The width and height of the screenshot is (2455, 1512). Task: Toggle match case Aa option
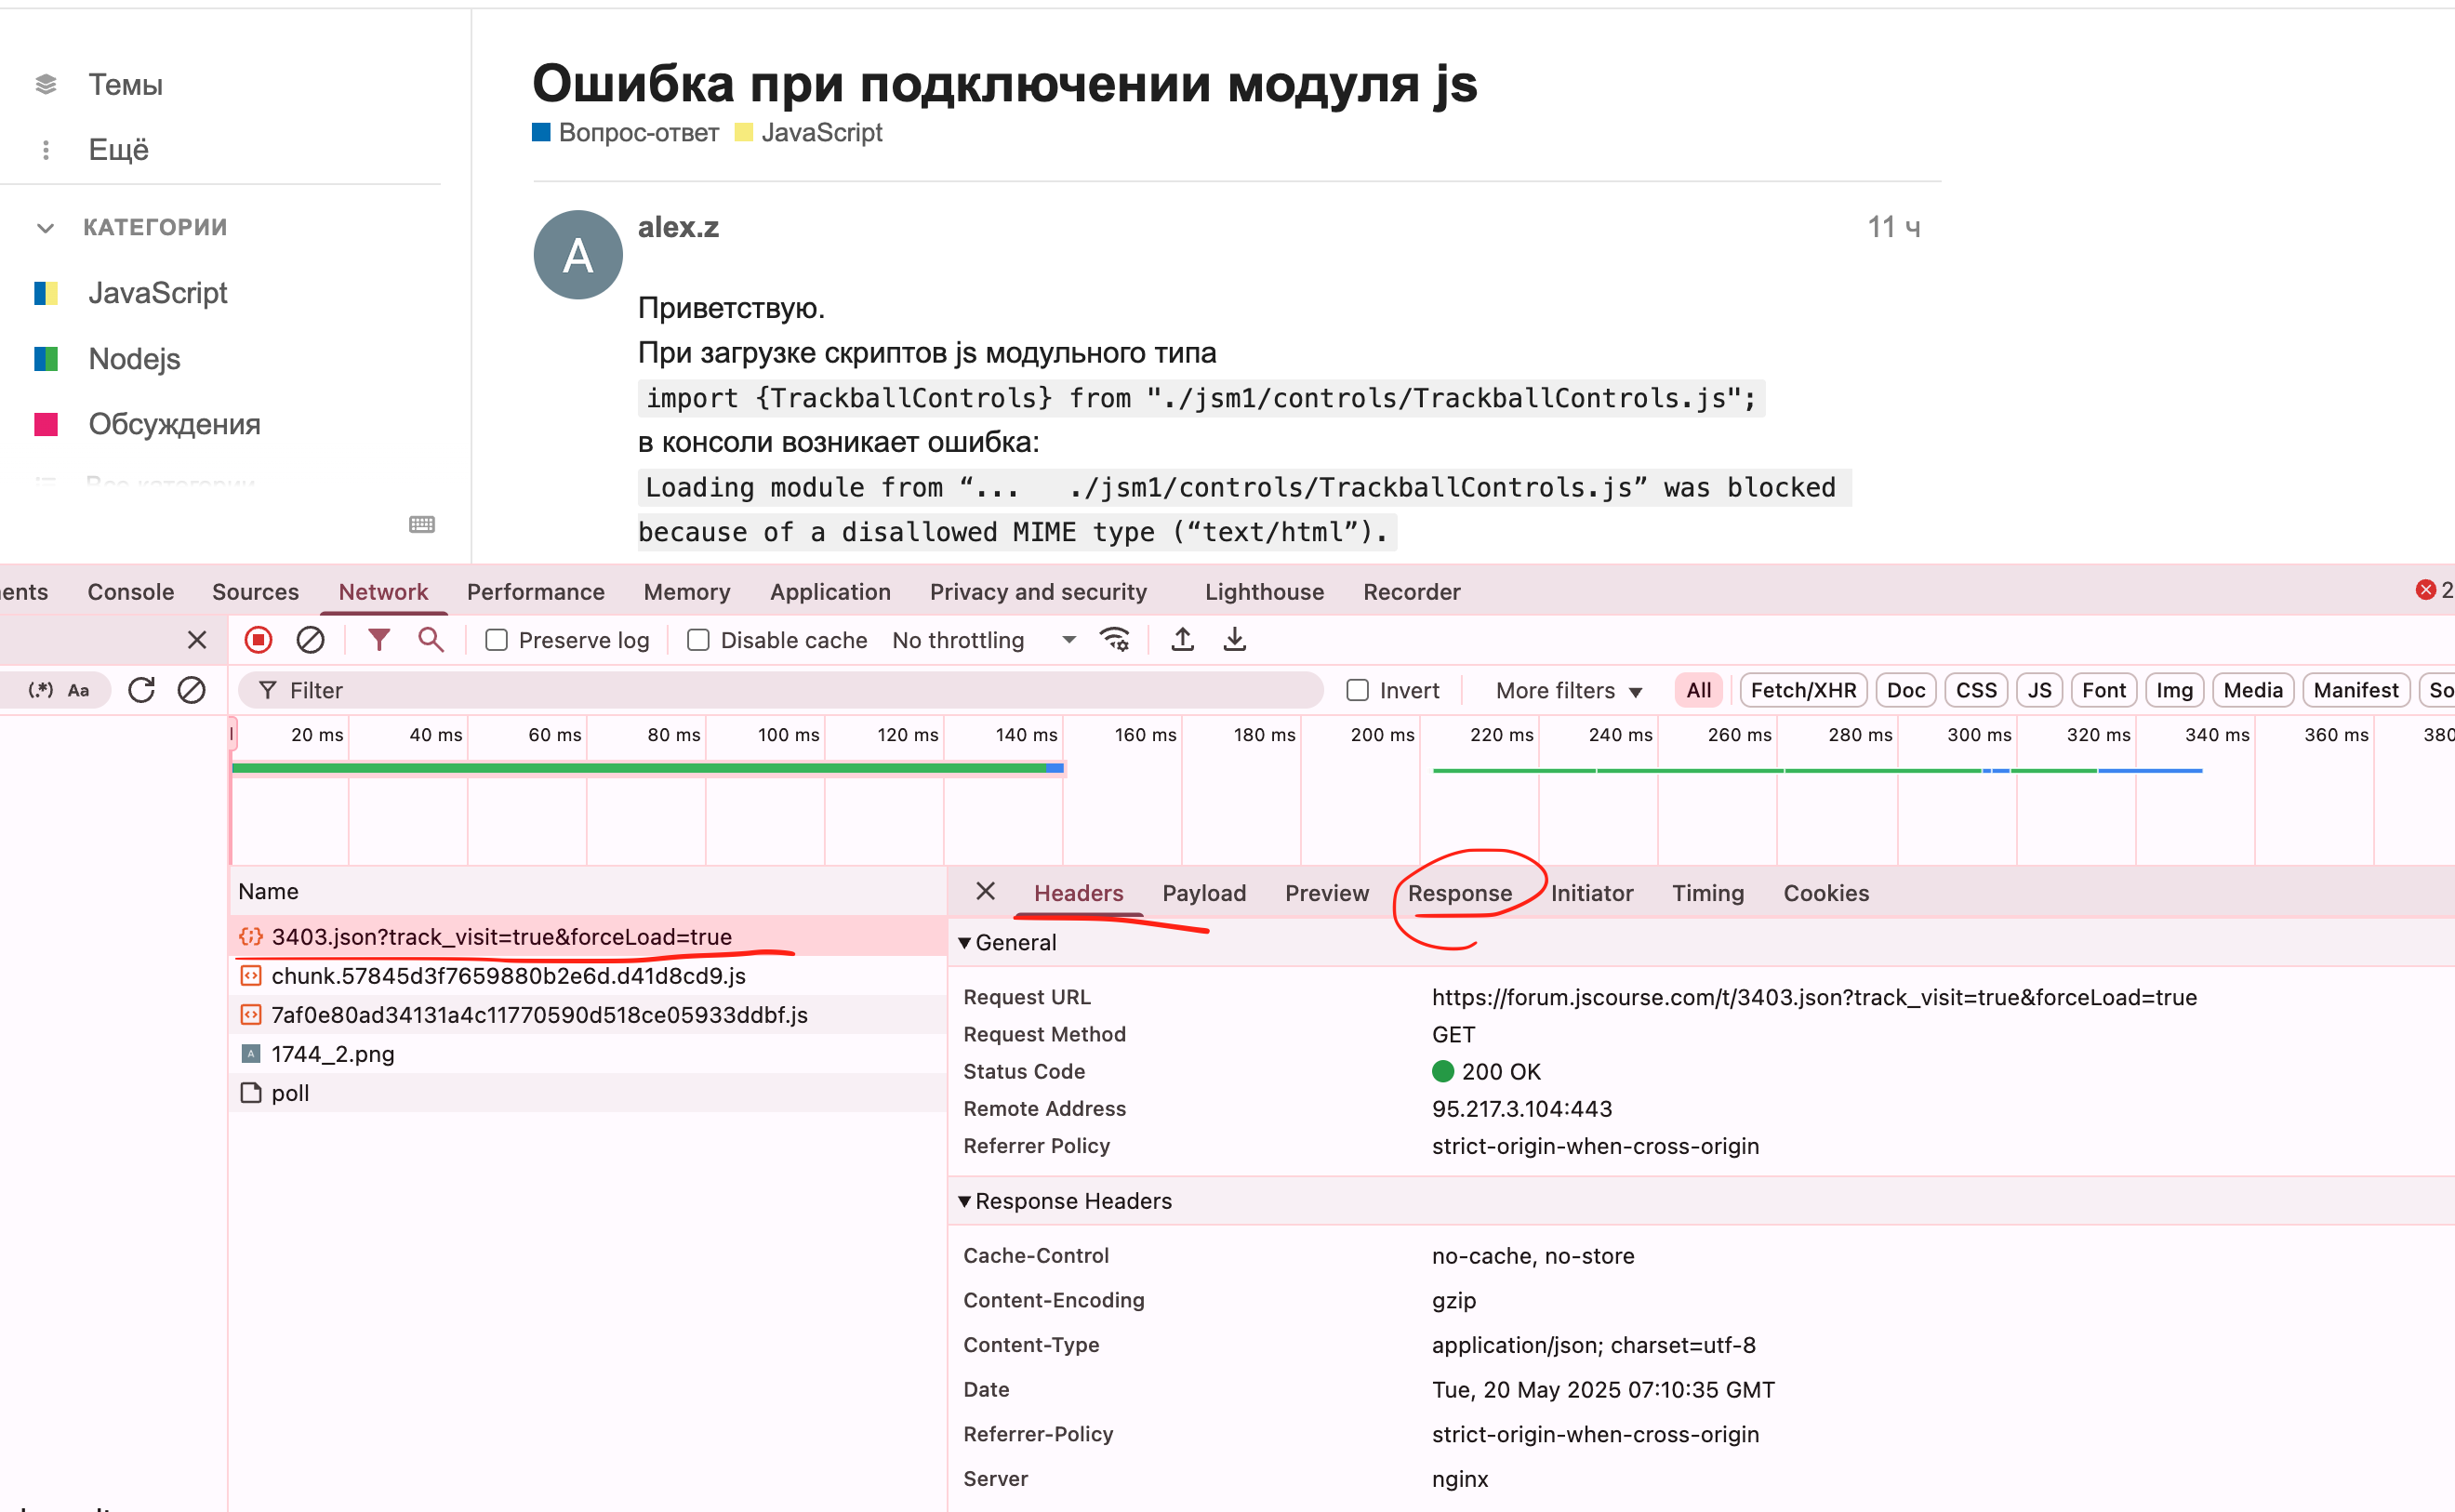(78, 690)
